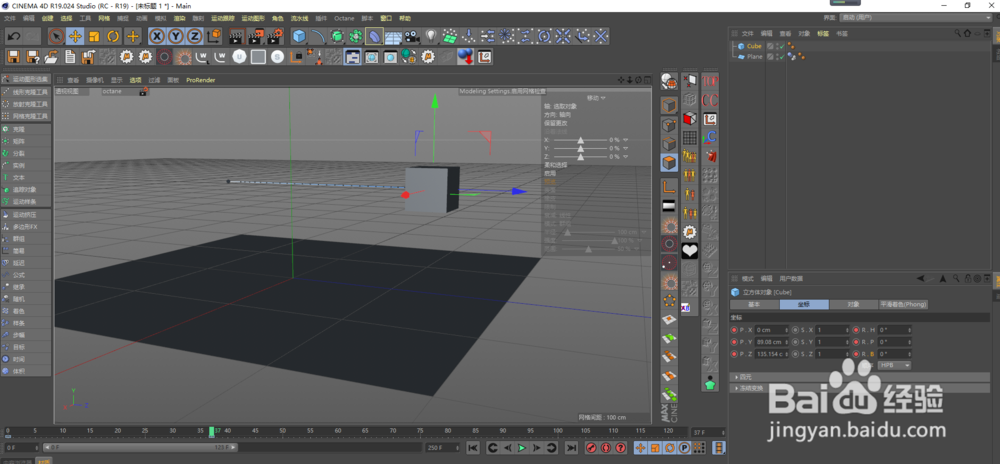
Task: Toggle X axis lock
Action: tap(156, 36)
